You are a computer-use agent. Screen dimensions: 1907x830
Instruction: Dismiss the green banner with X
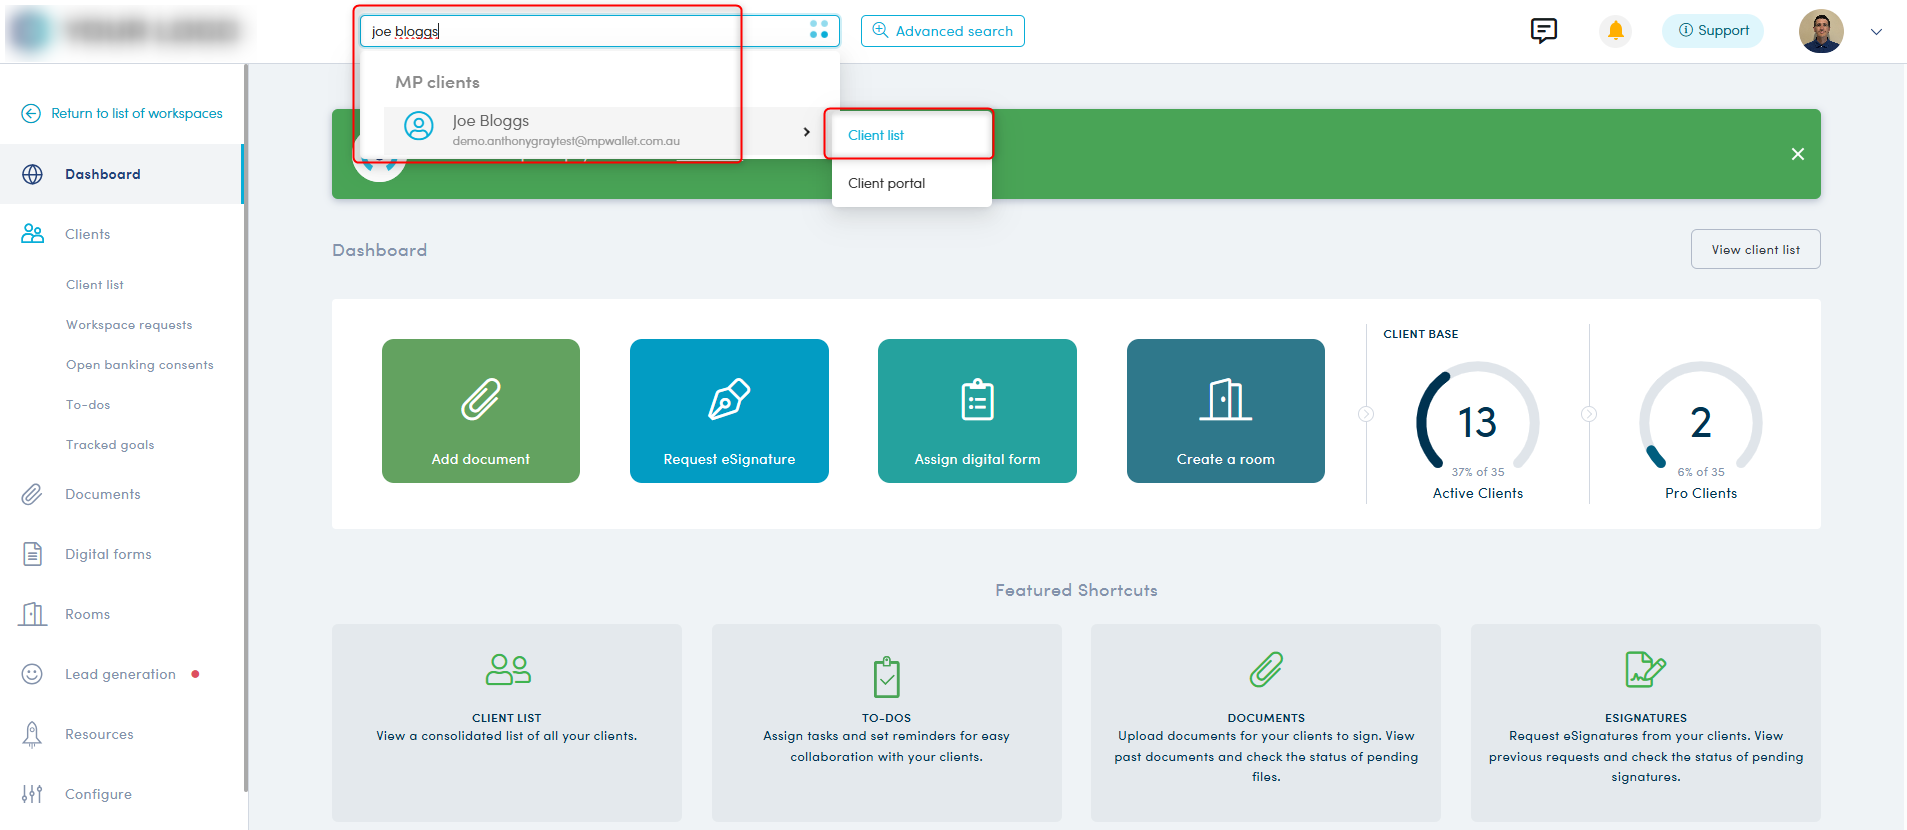(1797, 154)
